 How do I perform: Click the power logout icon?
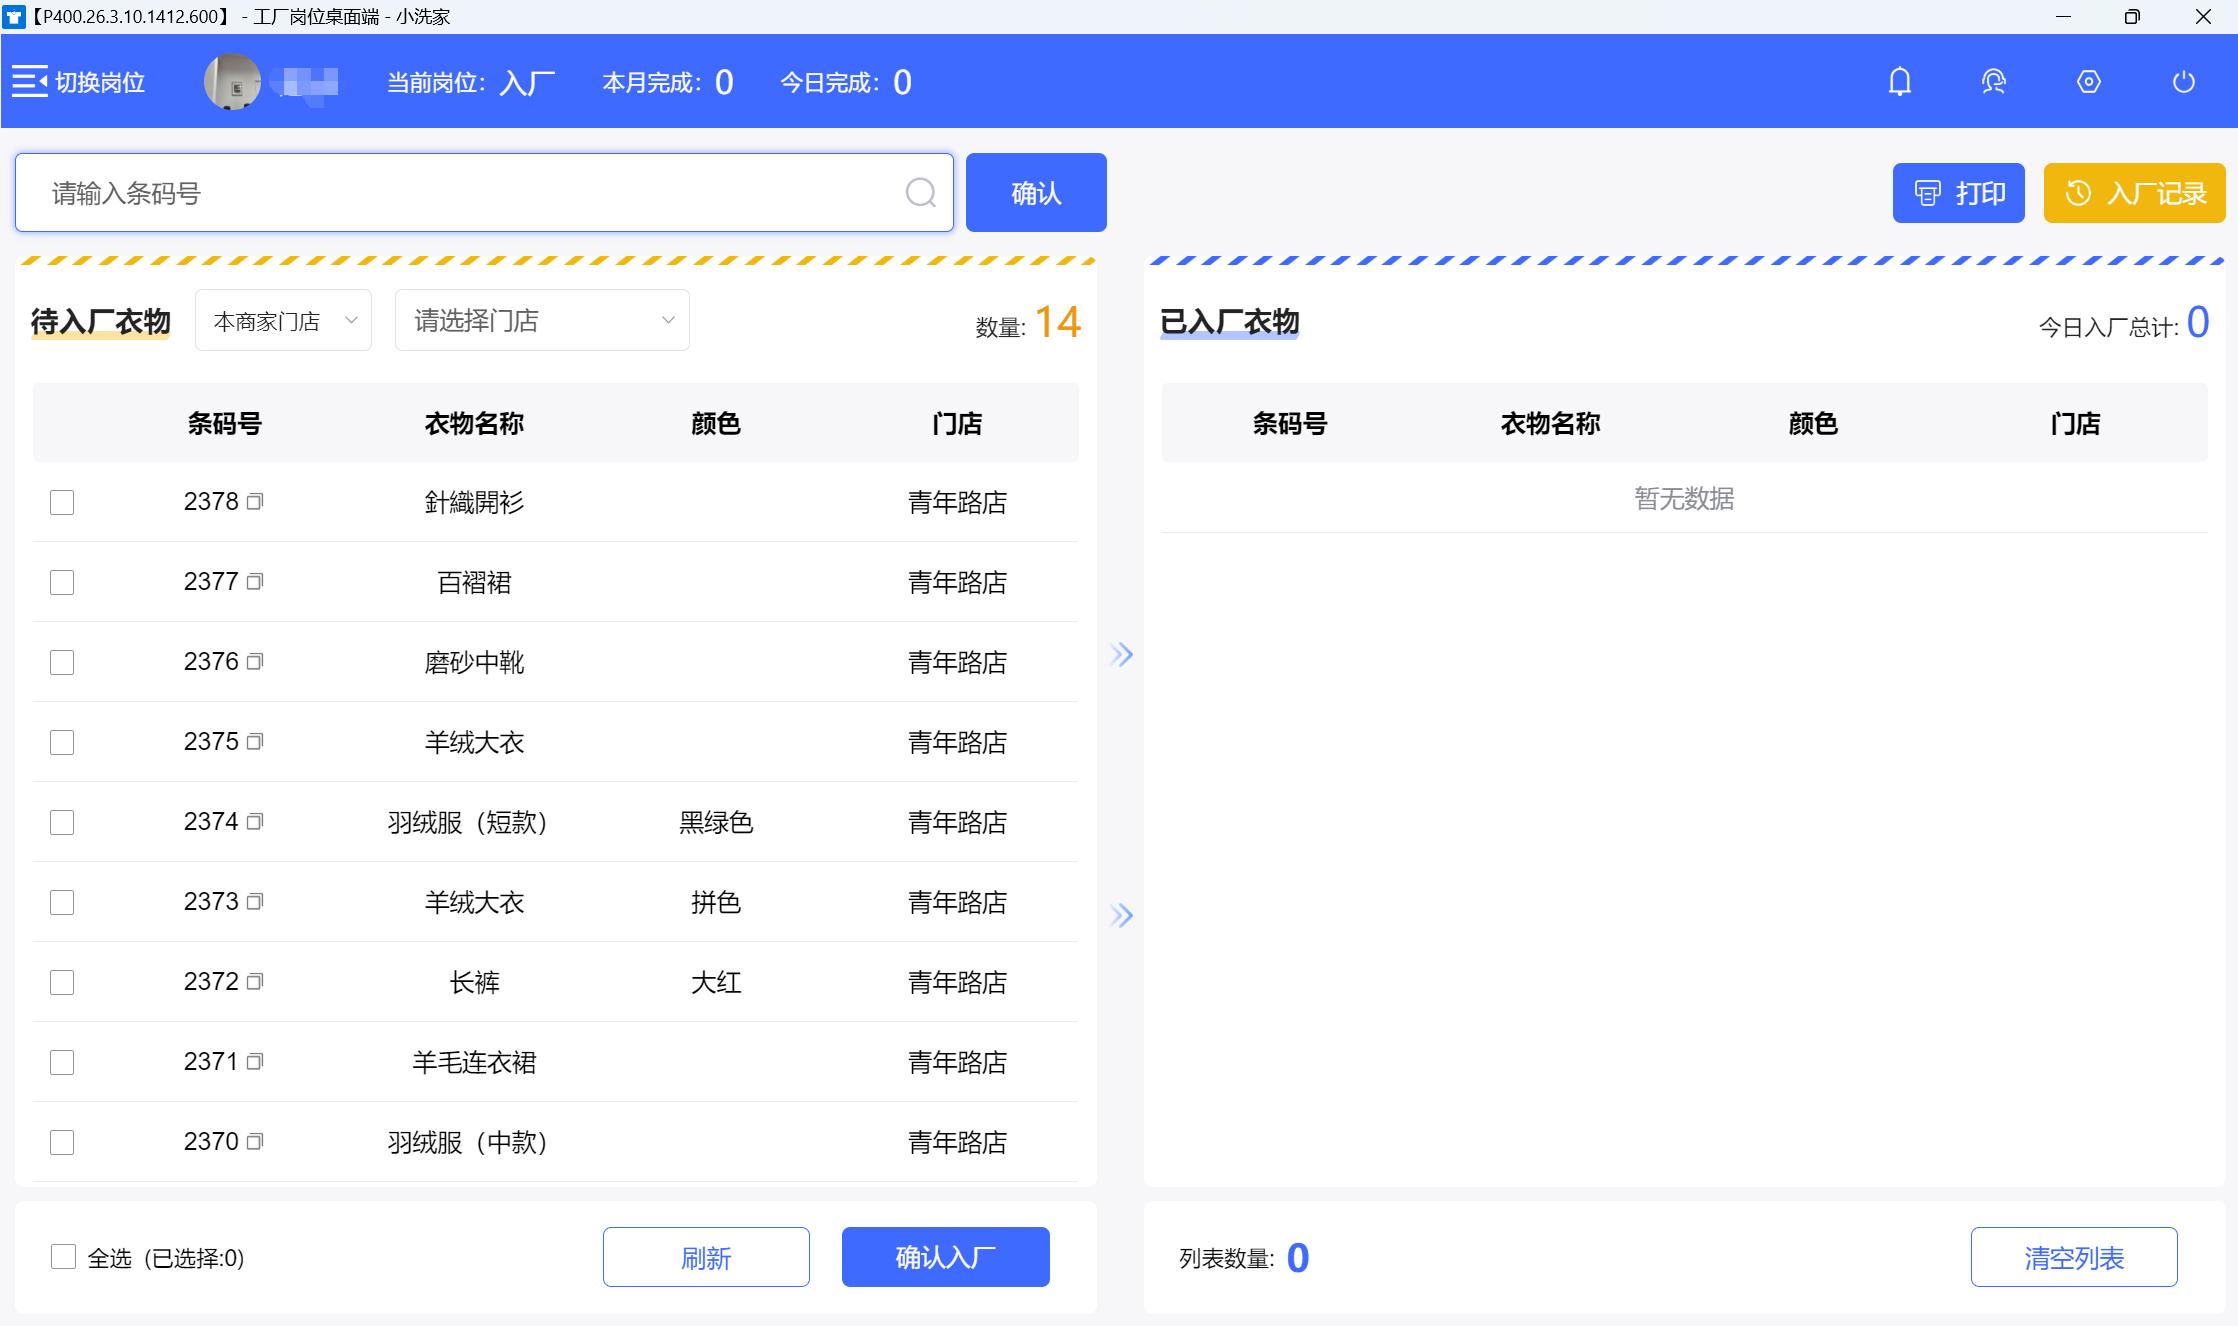coord(2183,82)
